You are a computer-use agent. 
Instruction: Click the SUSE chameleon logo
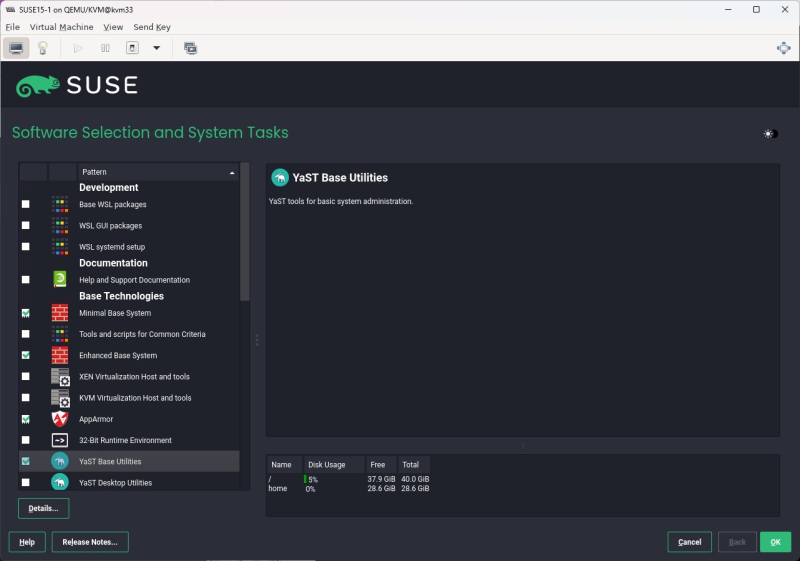(x=38, y=85)
